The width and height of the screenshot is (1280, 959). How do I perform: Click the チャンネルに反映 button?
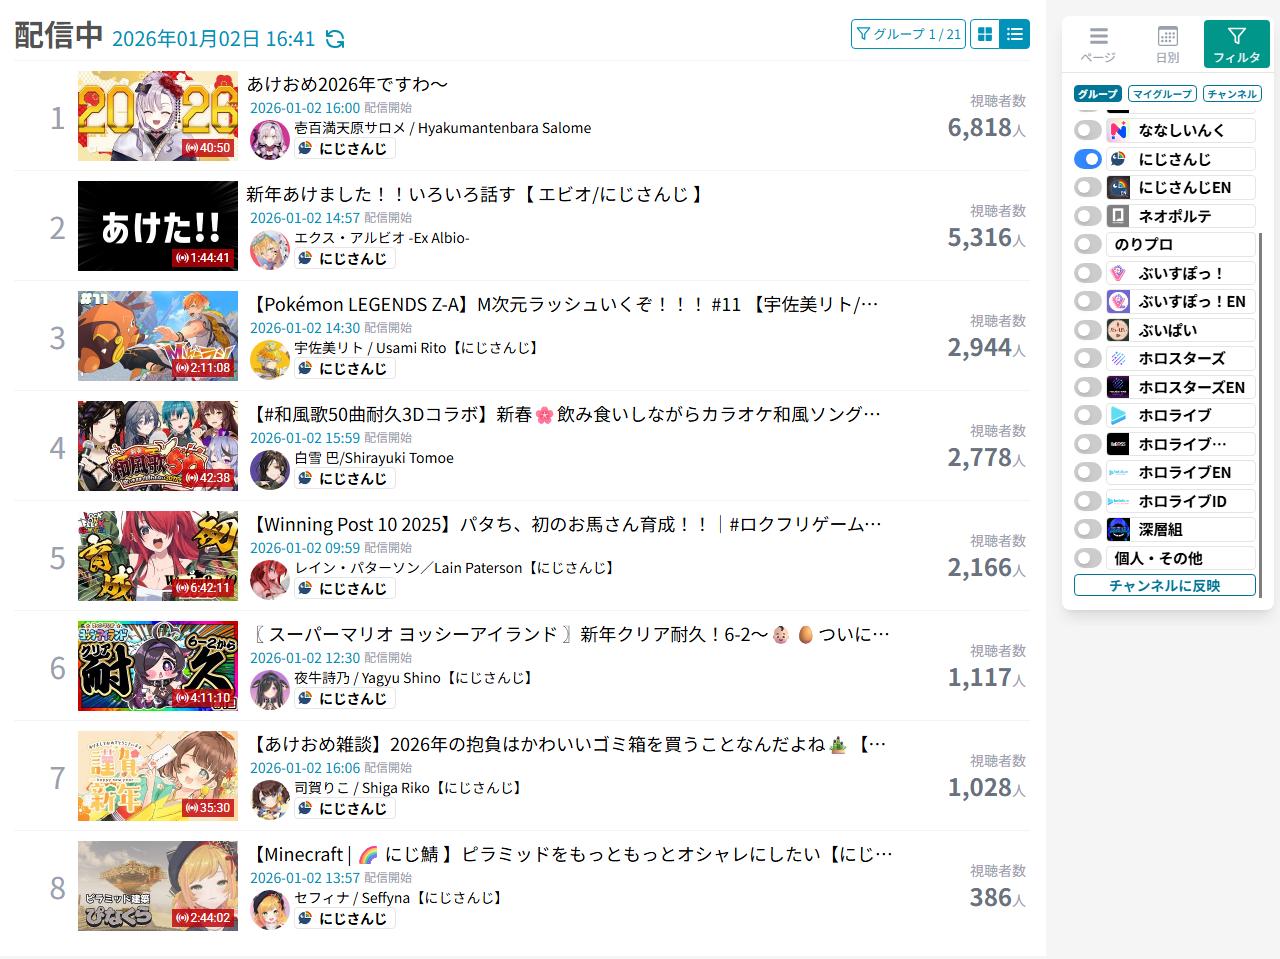point(1164,586)
